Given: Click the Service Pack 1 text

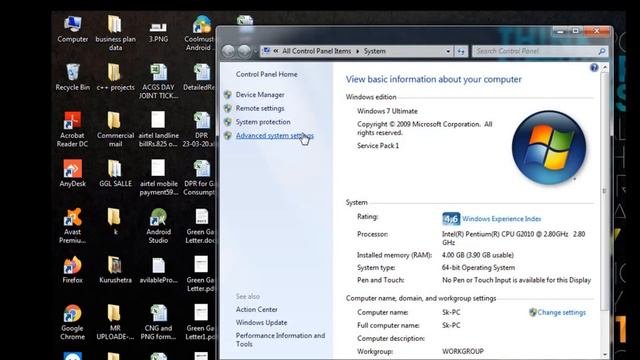Looking at the screenshot, I should pos(378,145).
